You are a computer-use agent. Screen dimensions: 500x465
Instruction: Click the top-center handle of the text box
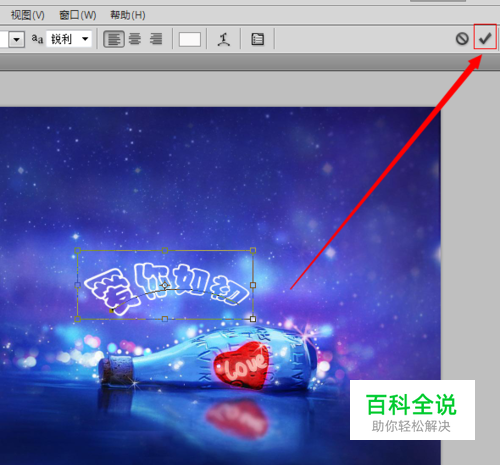click(x=165, y=250)
